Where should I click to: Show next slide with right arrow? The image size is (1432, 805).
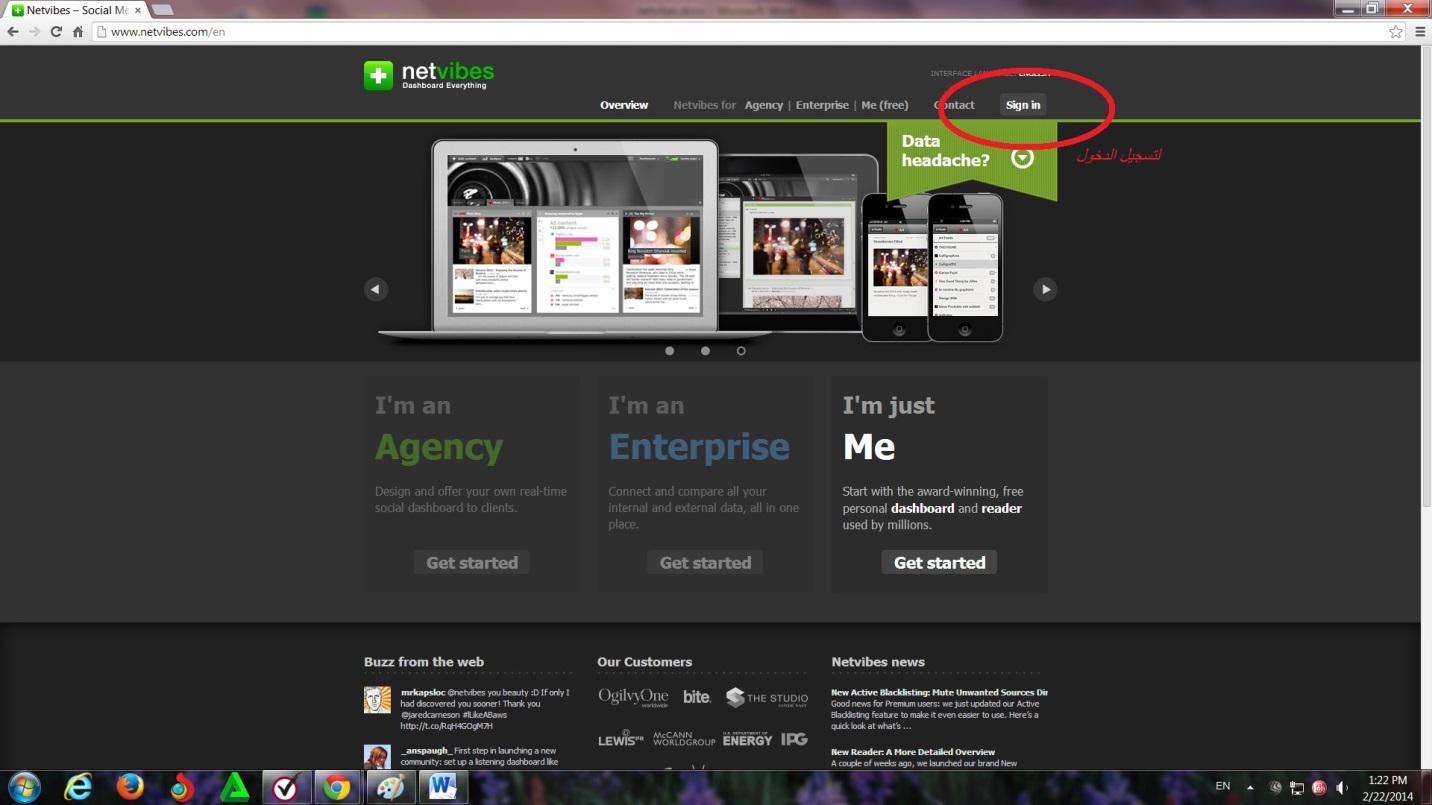1045,289
